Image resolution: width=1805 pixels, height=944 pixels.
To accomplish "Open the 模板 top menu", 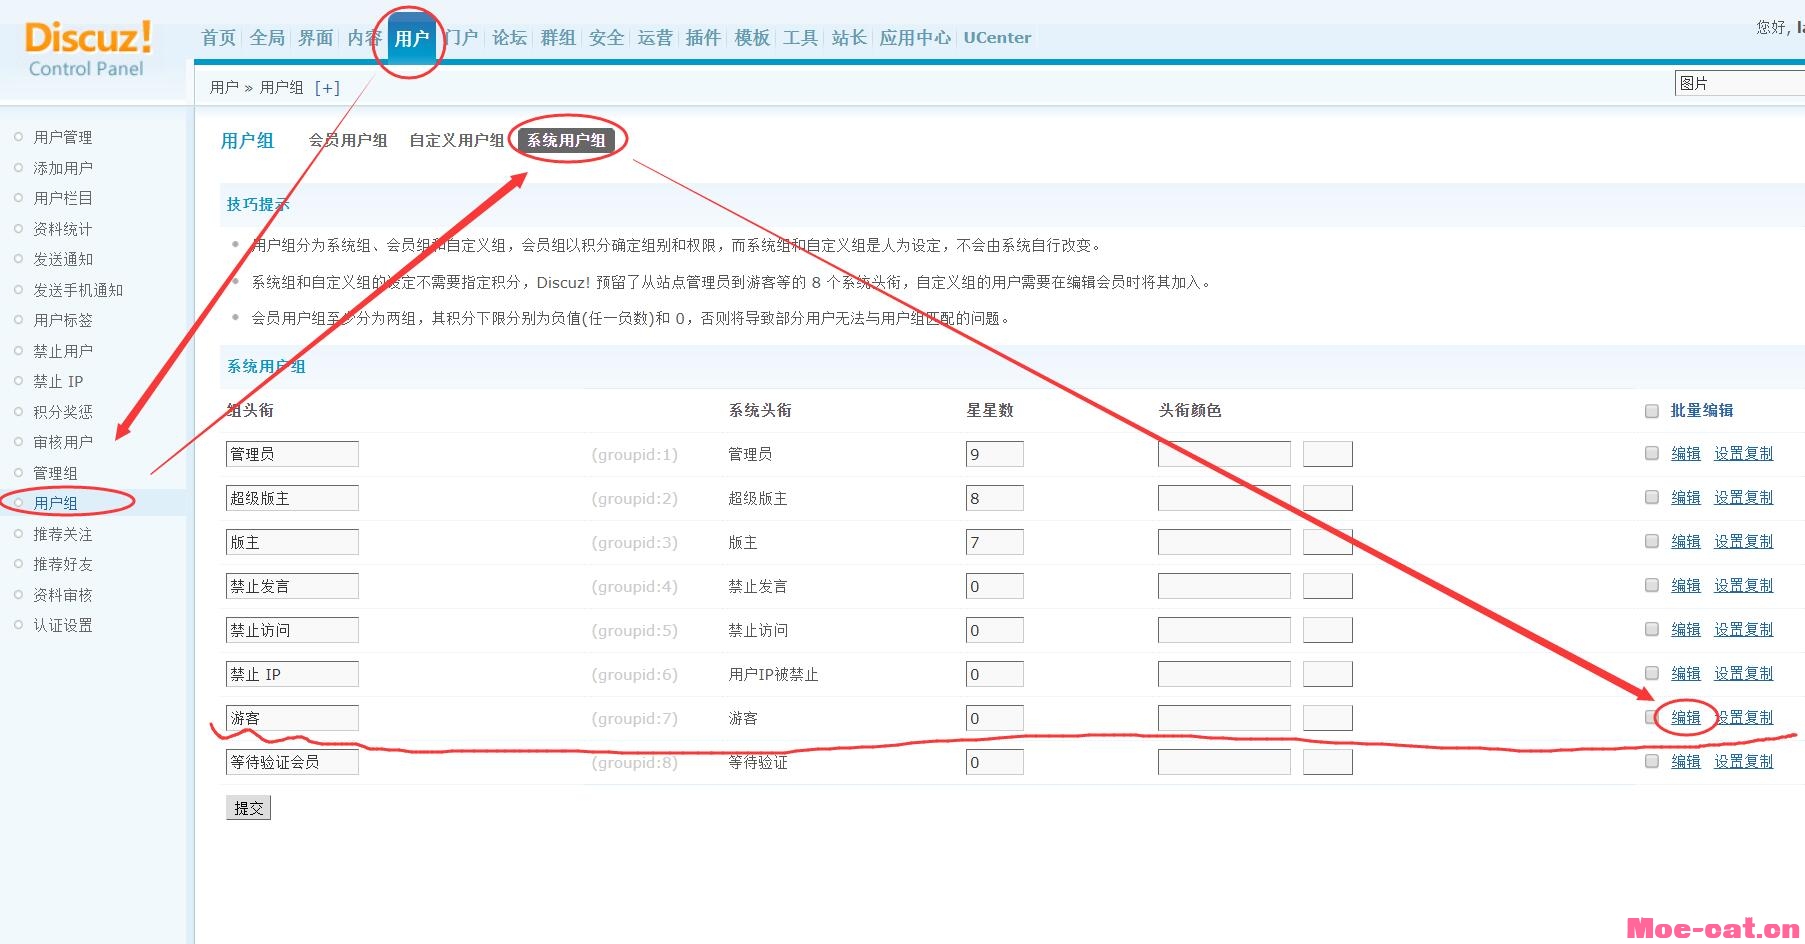I will point(752,38).
